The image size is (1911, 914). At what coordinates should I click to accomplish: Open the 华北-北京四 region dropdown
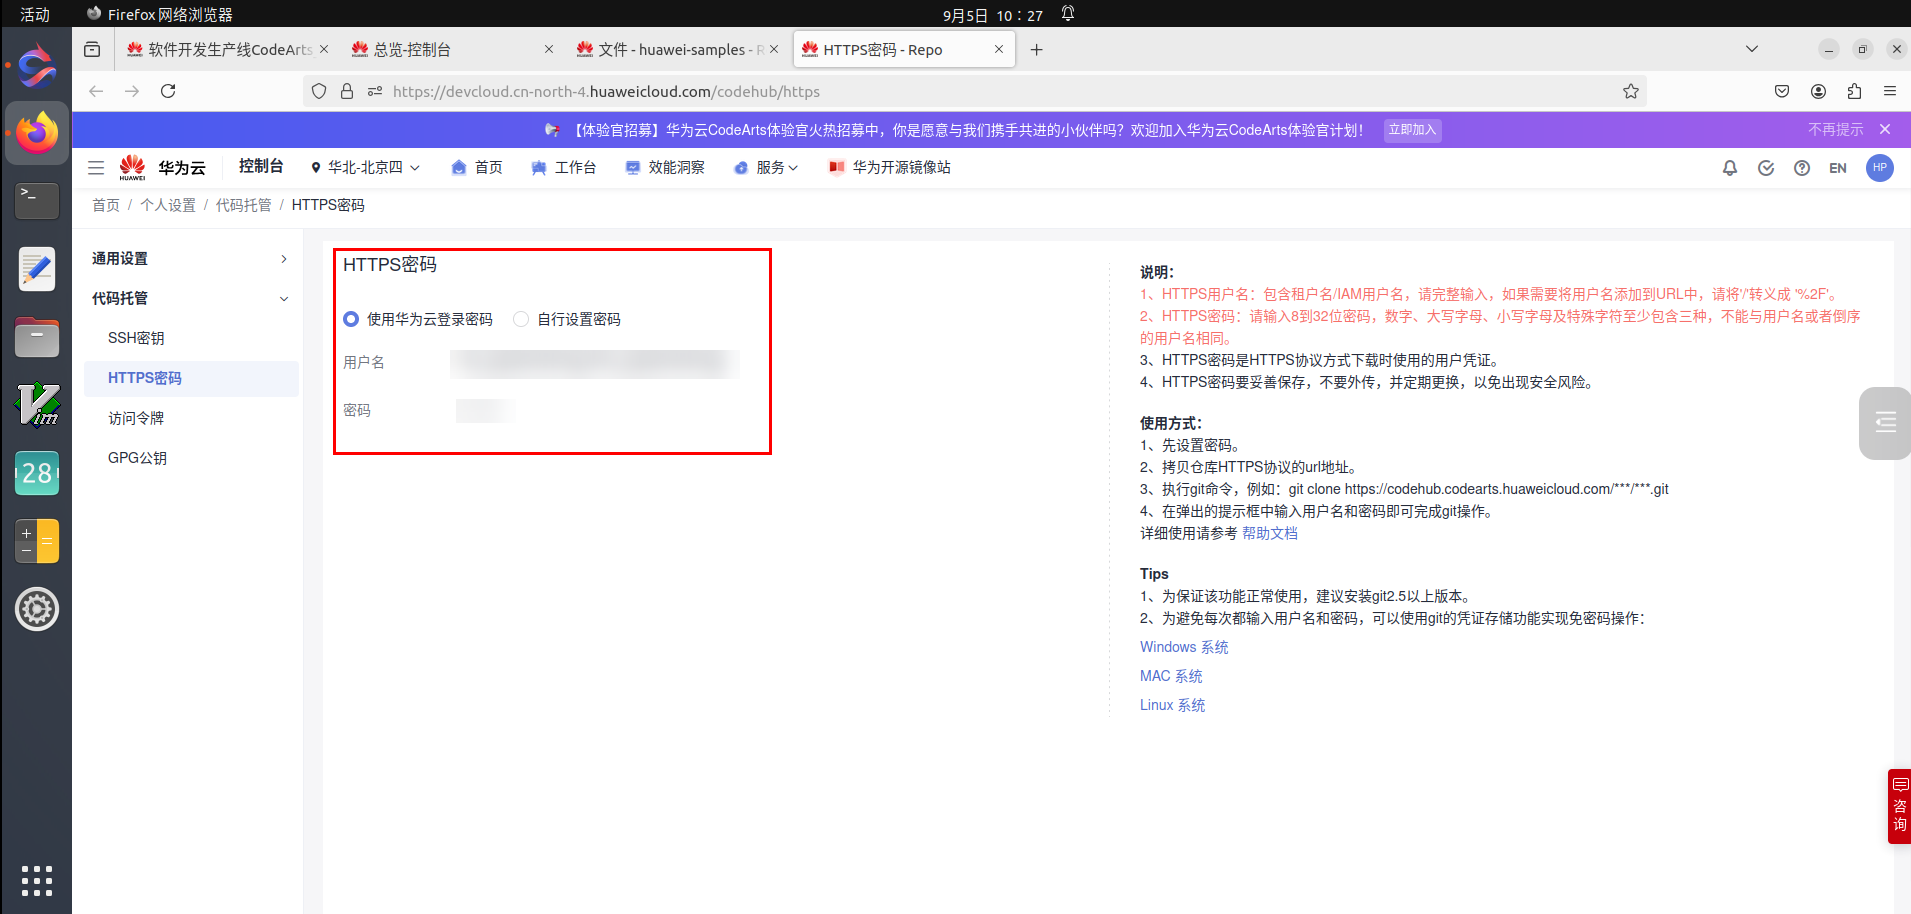365,168
